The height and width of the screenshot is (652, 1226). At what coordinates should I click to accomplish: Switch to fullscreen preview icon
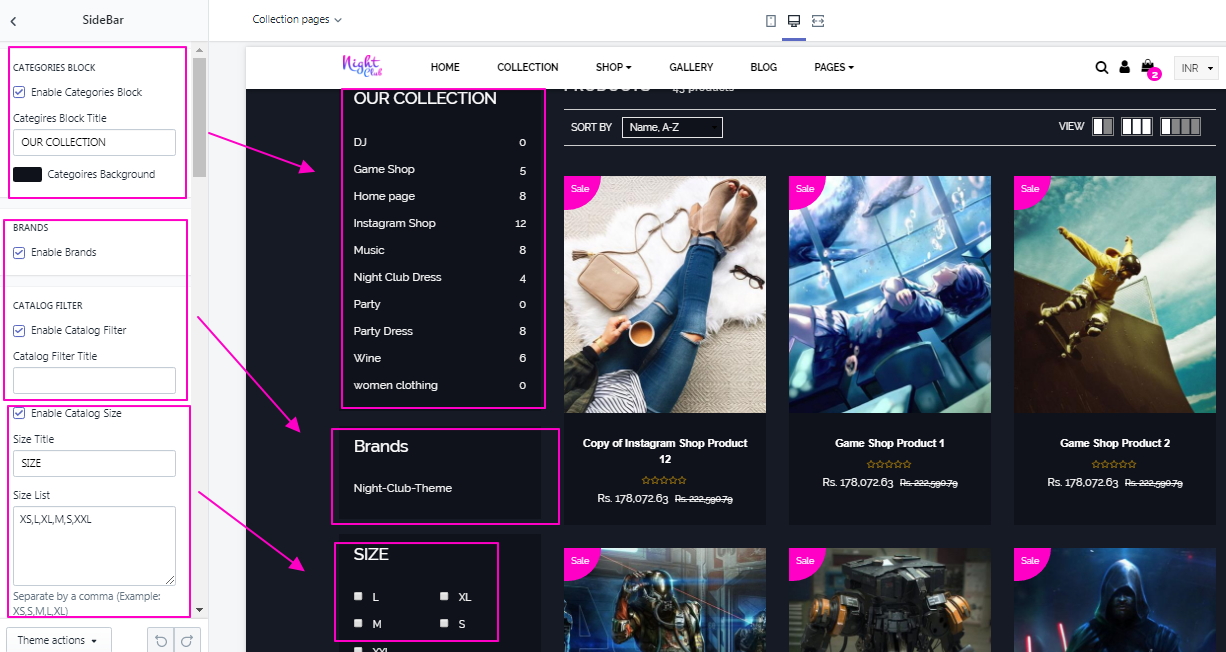pyautogui.click(x=818, y=21)
